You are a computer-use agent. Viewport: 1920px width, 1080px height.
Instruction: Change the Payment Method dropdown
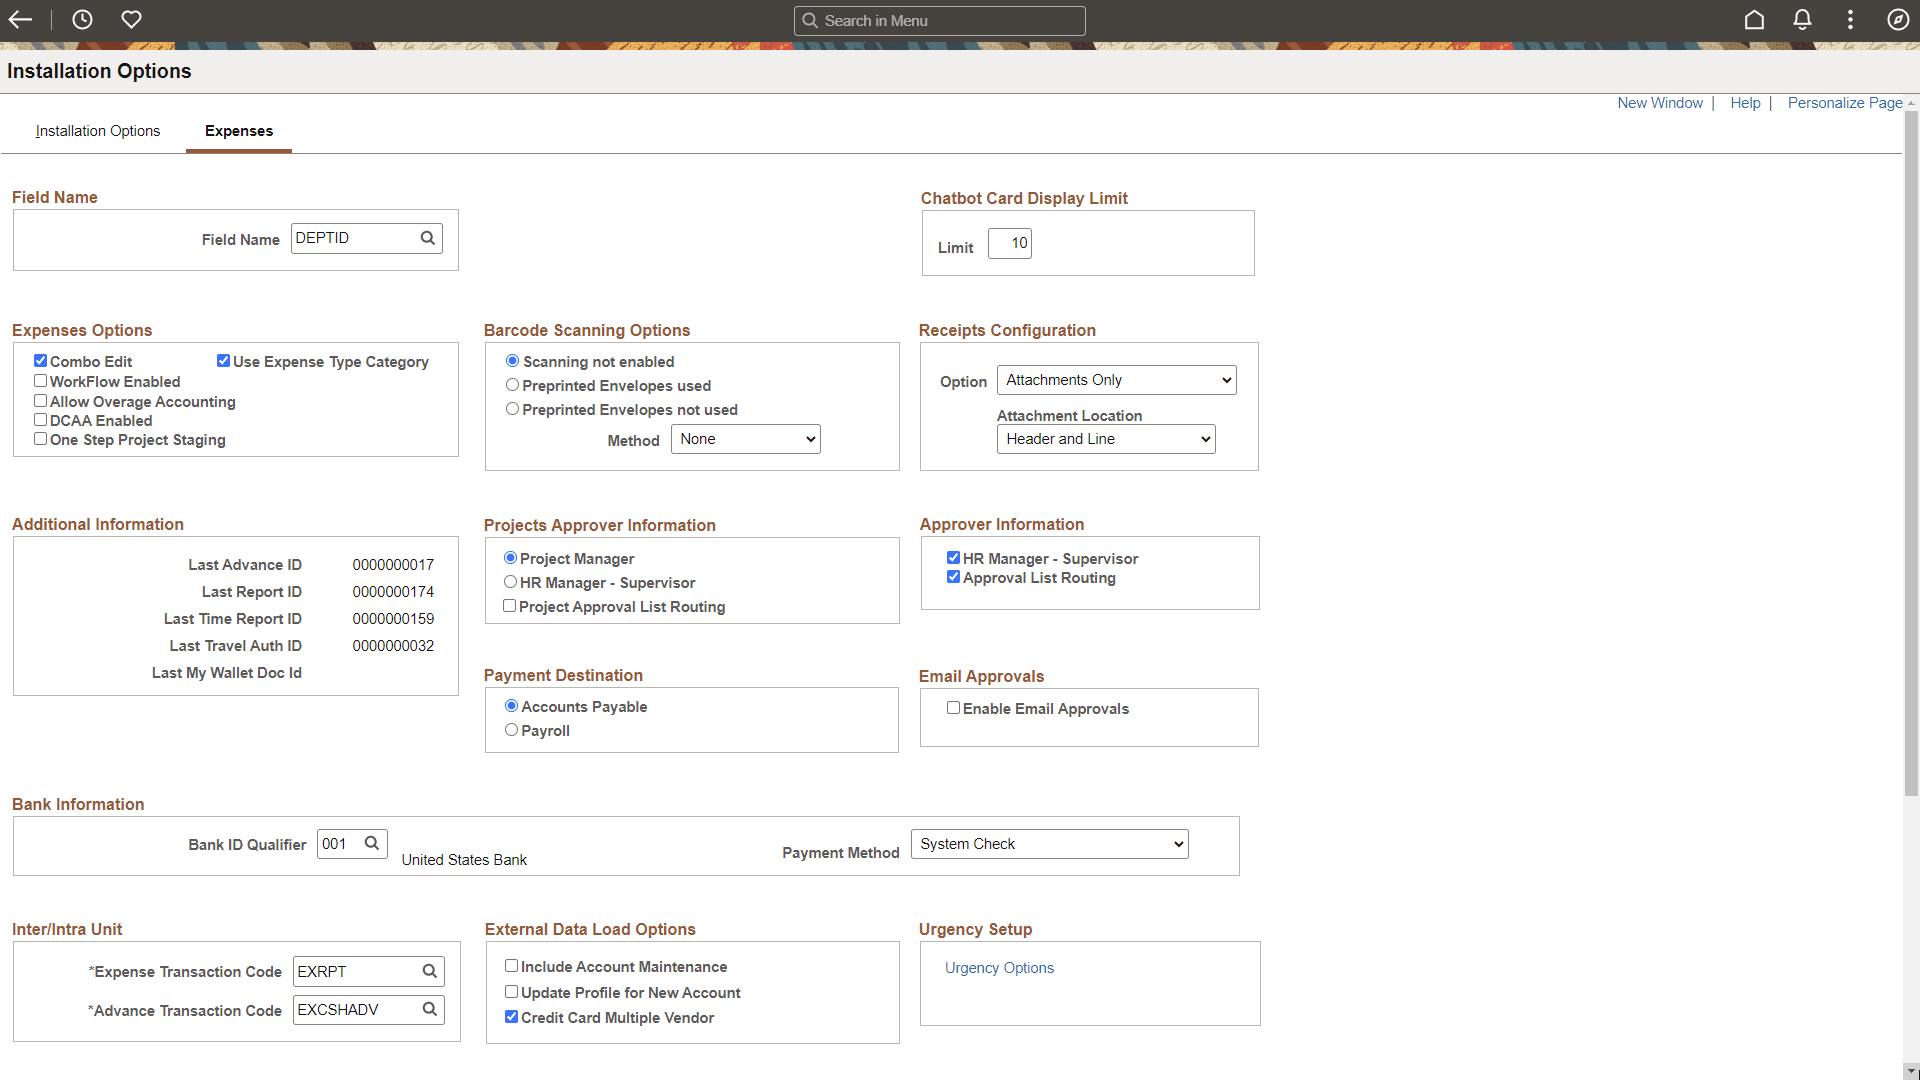(x=1048, y=843)
